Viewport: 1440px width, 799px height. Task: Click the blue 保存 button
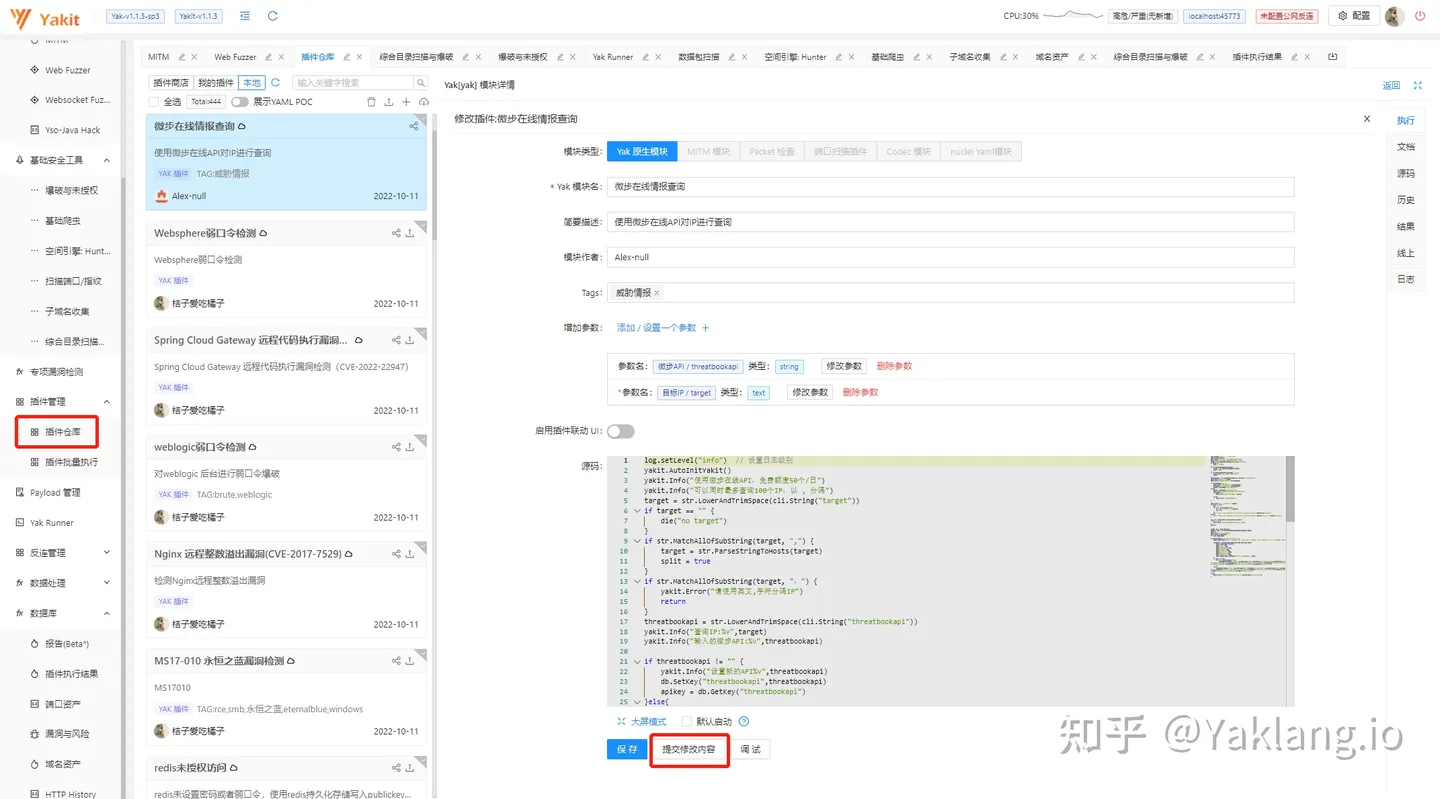click(627, 749)
